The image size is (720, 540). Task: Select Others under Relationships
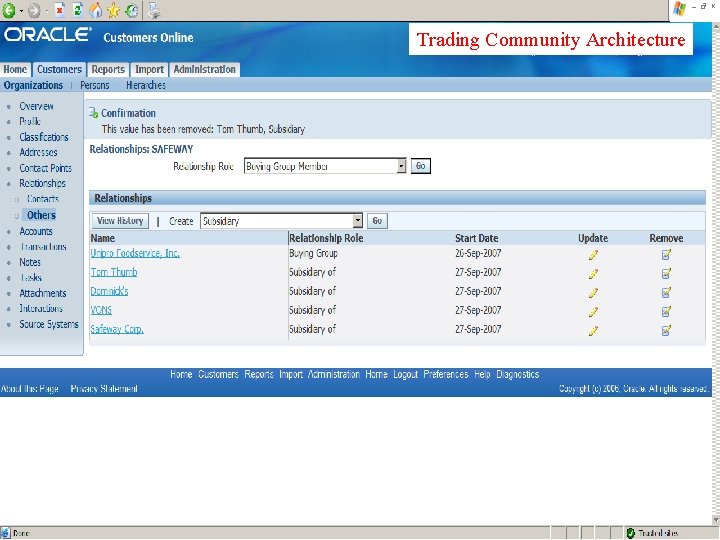tap(41, 215)
